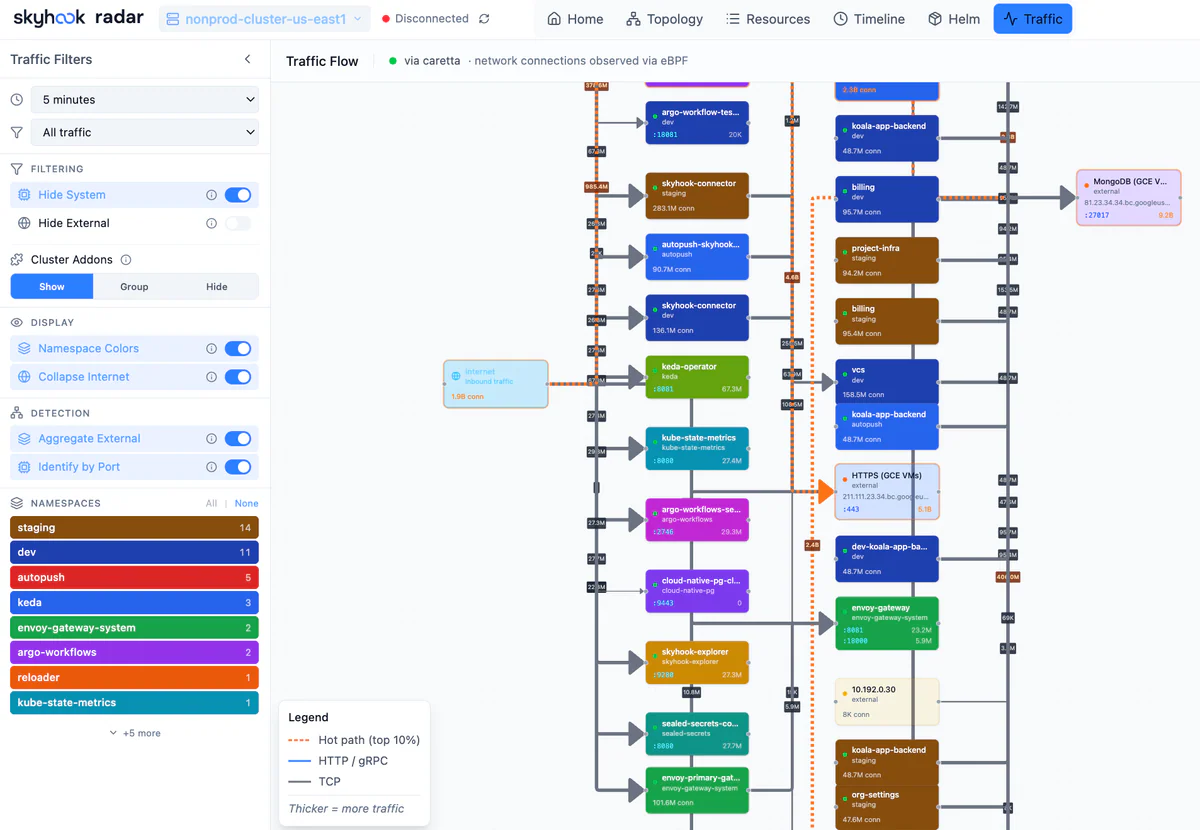
Task: Open the Helm tab
Action: (x=954, y=19)
